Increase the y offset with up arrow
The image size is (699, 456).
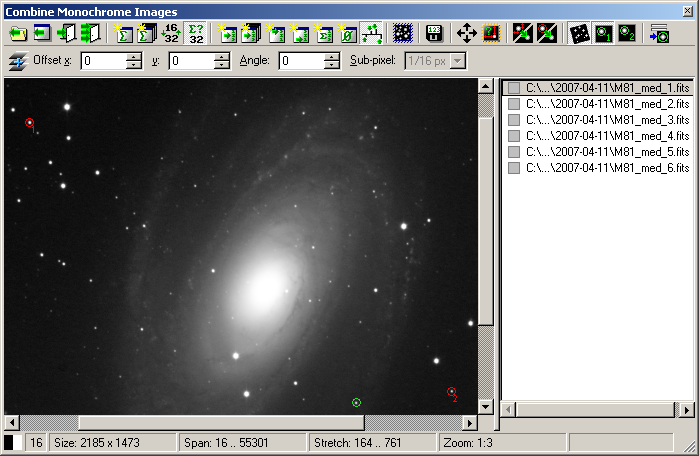click(x=221, y=57)
